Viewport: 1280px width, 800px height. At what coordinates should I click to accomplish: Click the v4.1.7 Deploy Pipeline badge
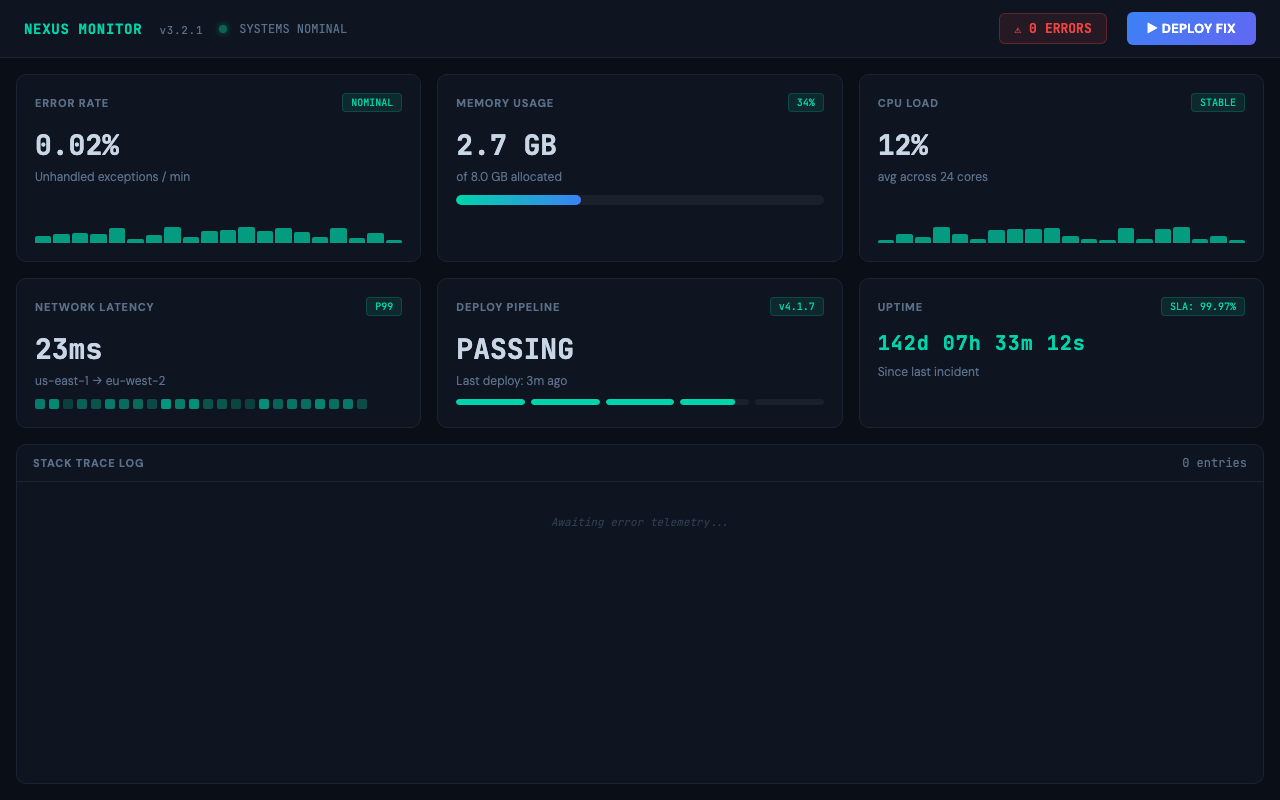[796, 306]
